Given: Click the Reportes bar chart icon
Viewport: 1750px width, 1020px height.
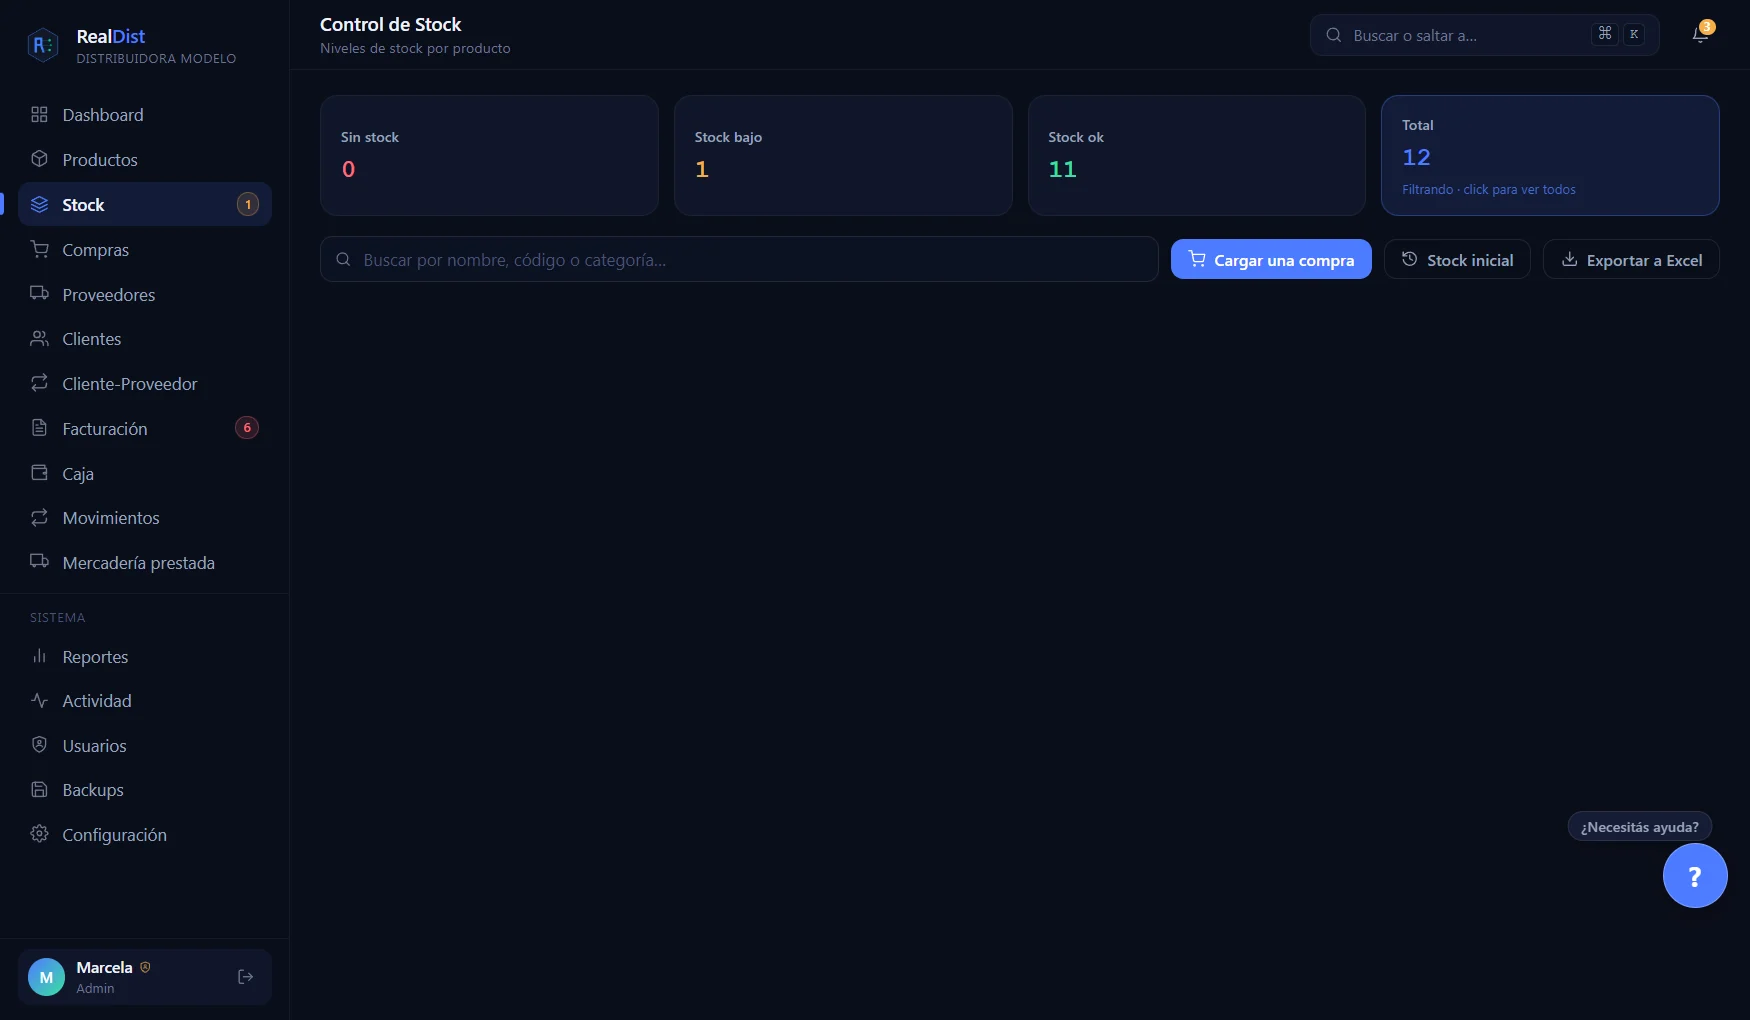Looking at the screenshot, I should [39, 656].
